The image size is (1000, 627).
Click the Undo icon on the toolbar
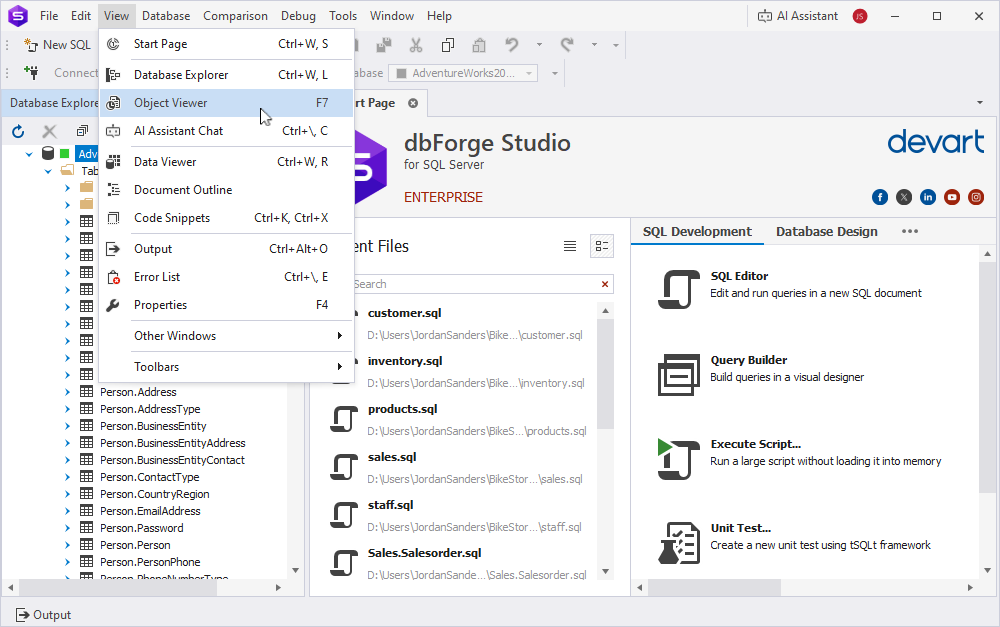tap(512, 45)
